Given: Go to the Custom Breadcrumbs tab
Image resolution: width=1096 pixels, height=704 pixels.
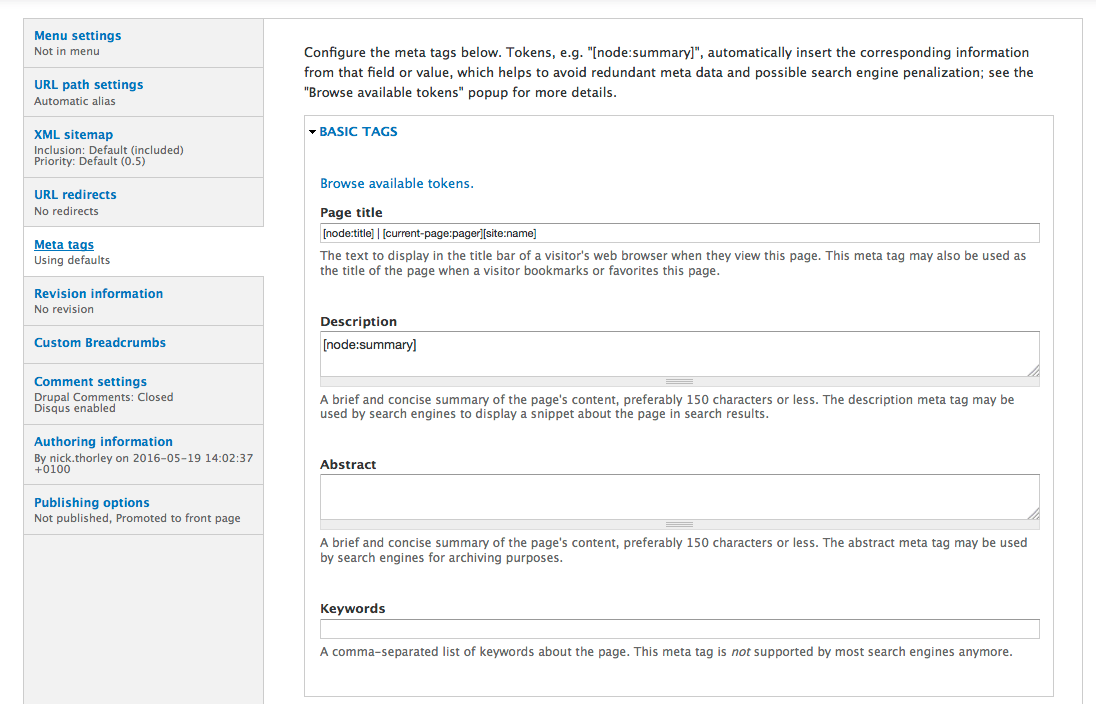Looking at the screenshot, I should pos(100,343).
